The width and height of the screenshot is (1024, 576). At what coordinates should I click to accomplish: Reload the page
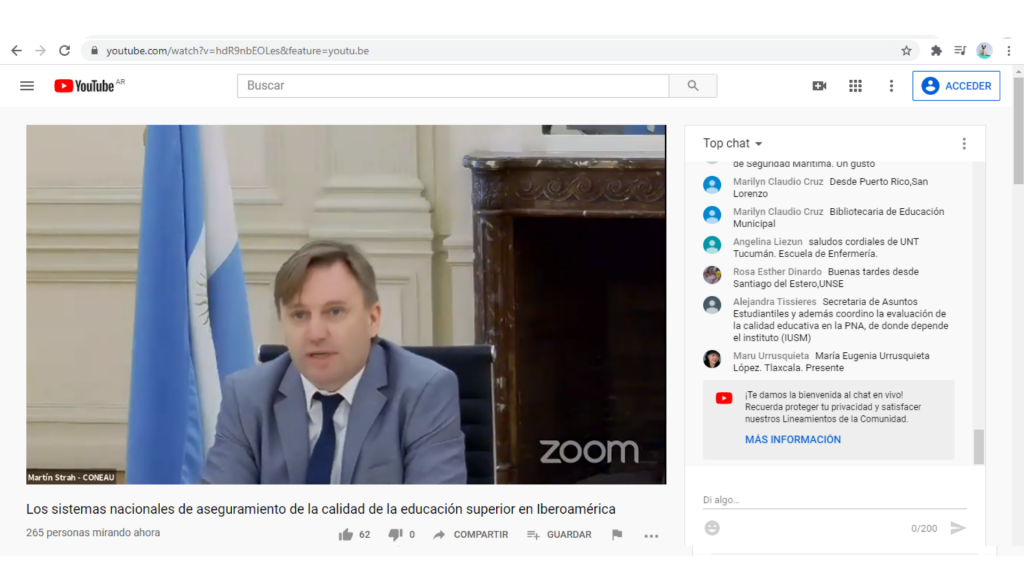(65, 50)
